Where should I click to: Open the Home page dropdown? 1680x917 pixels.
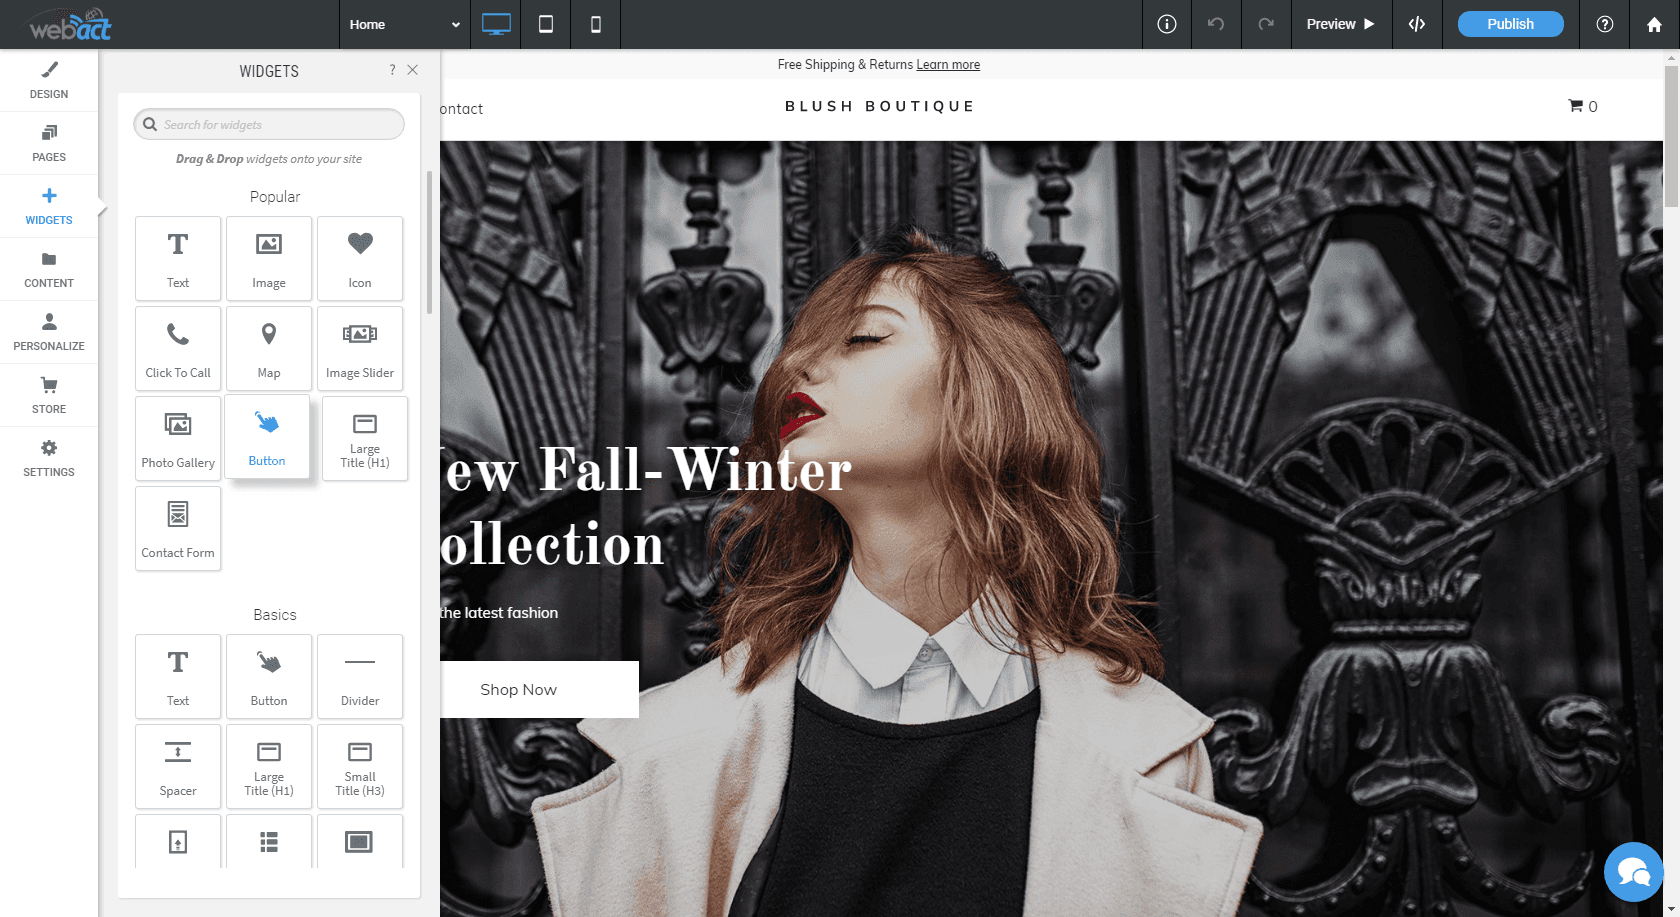(404, 24)
